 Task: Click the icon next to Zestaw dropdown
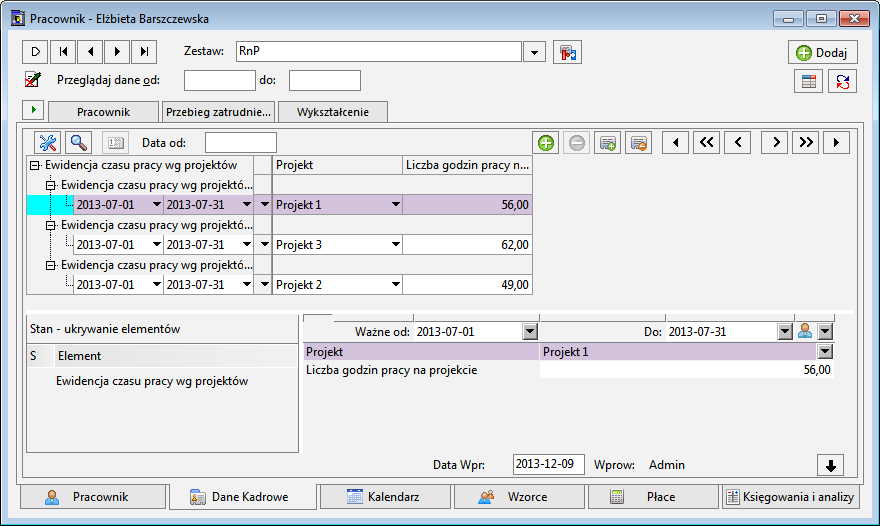pos(568,52)
